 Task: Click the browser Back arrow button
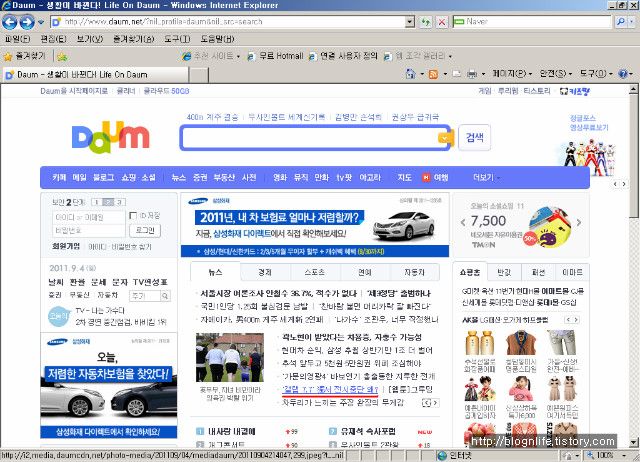(10, 22)
